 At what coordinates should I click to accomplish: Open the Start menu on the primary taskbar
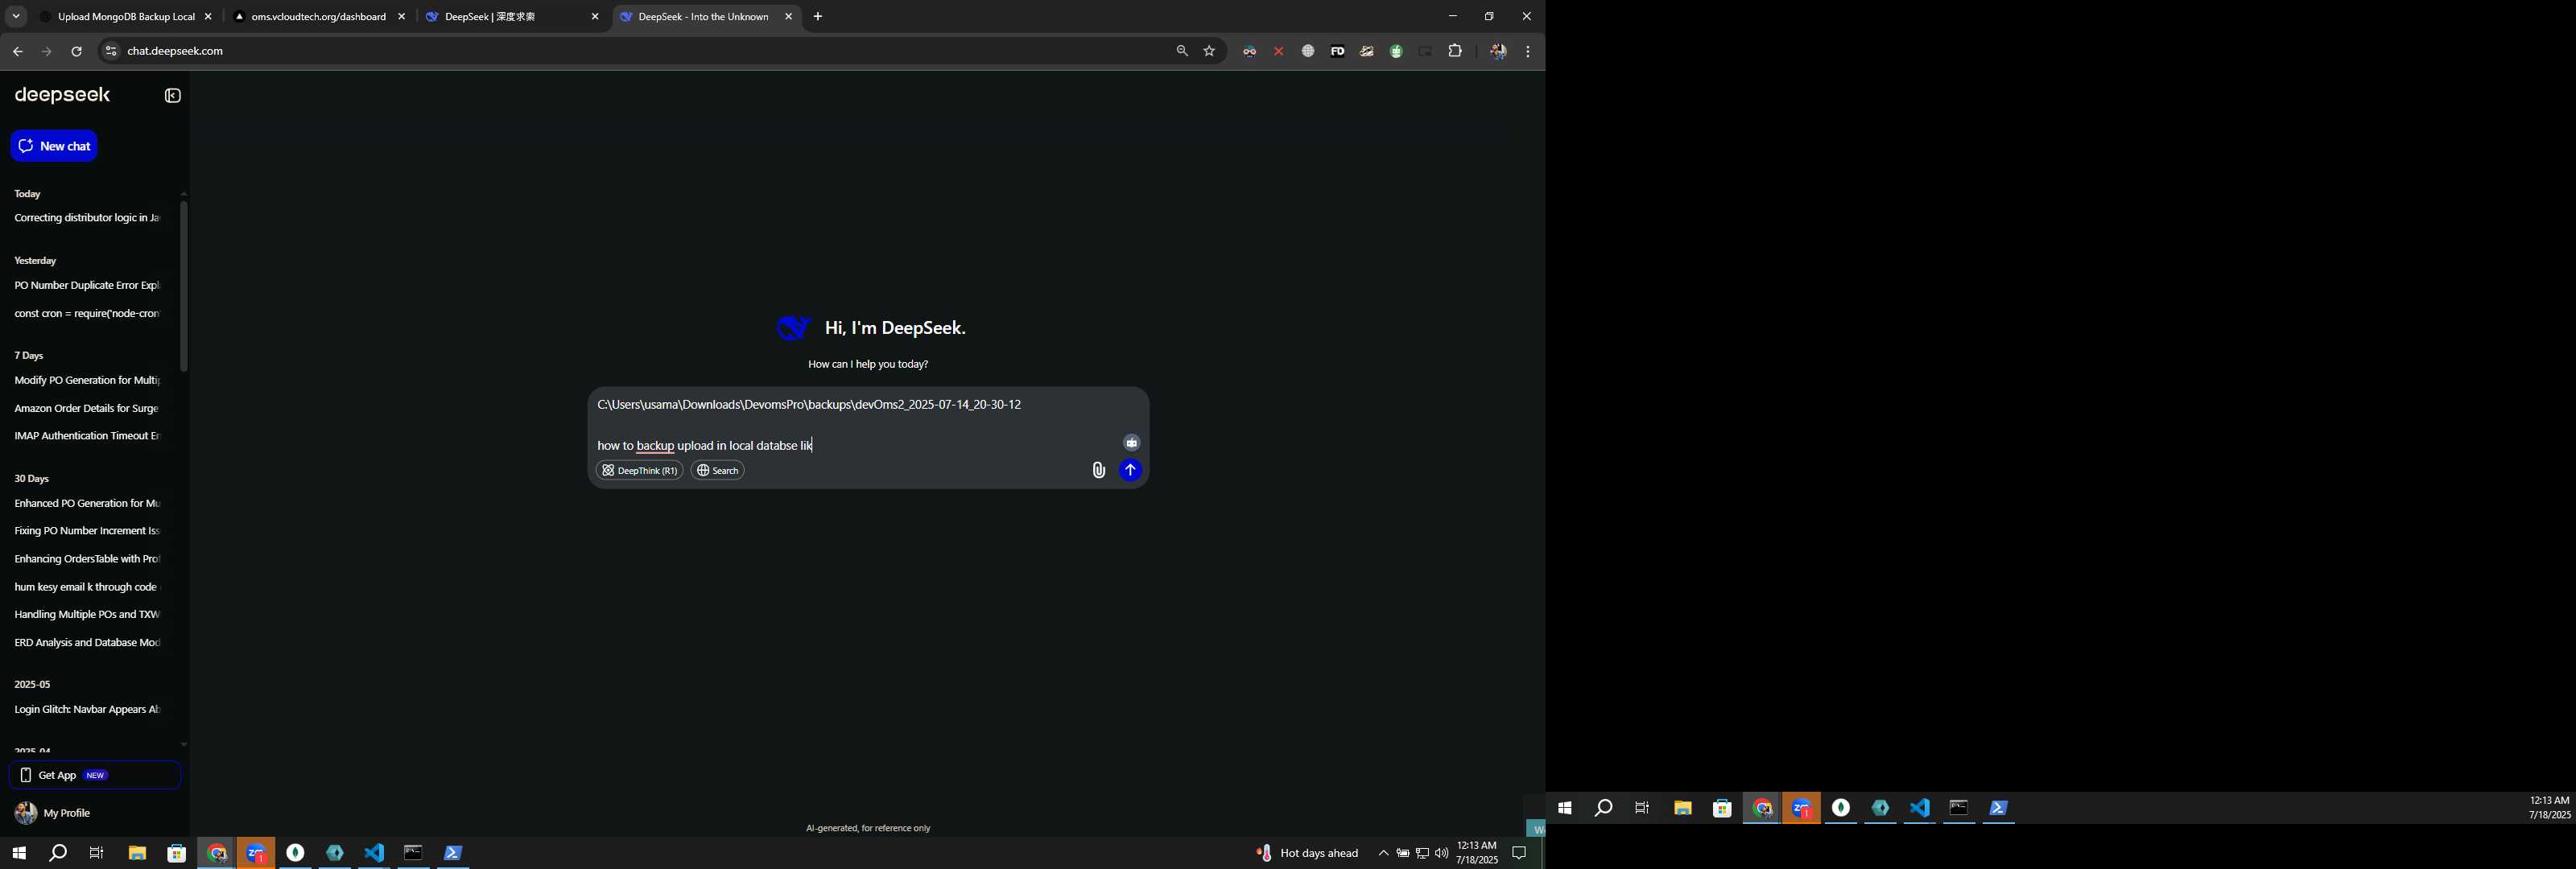point(19,853)
